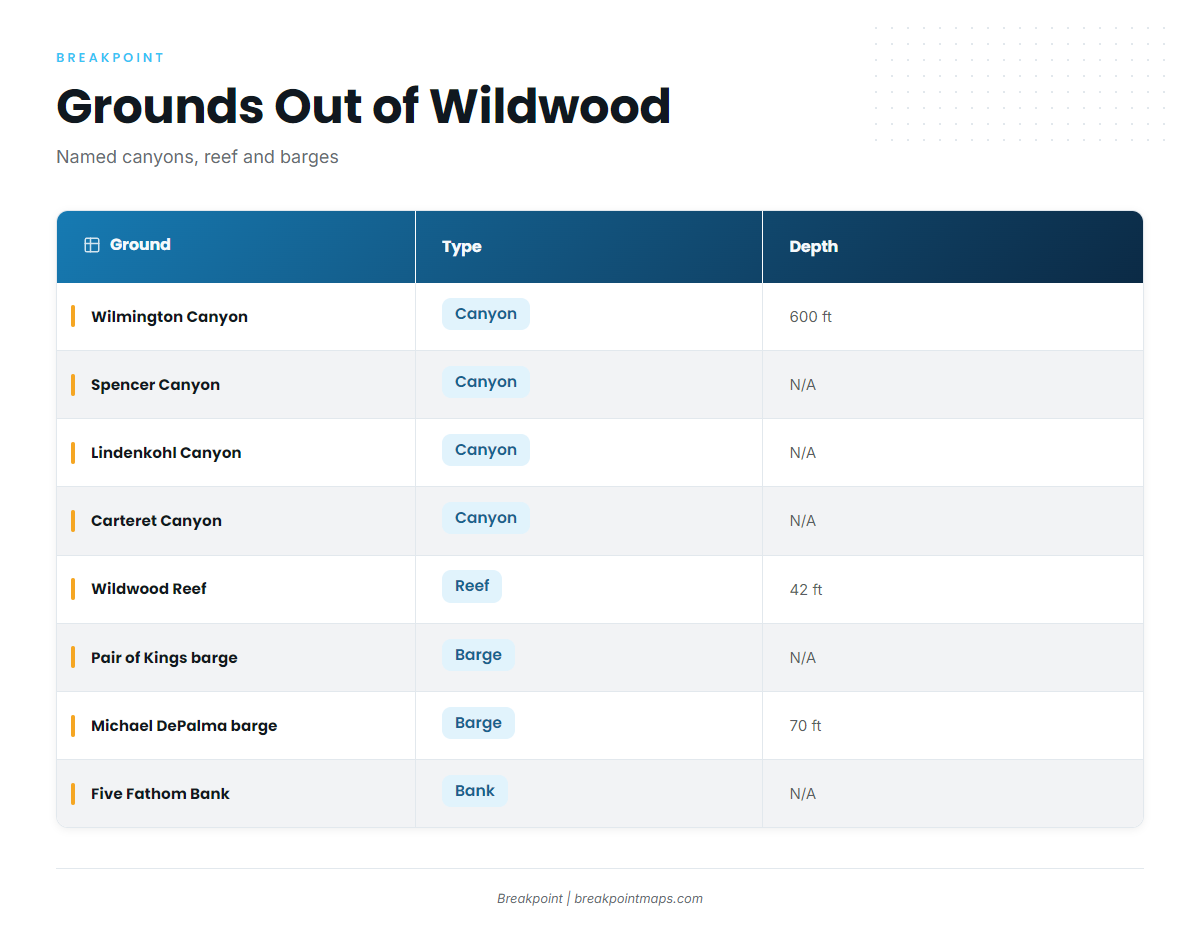Click the N/A depth for Spencer Canyon

tap(803, 385)
